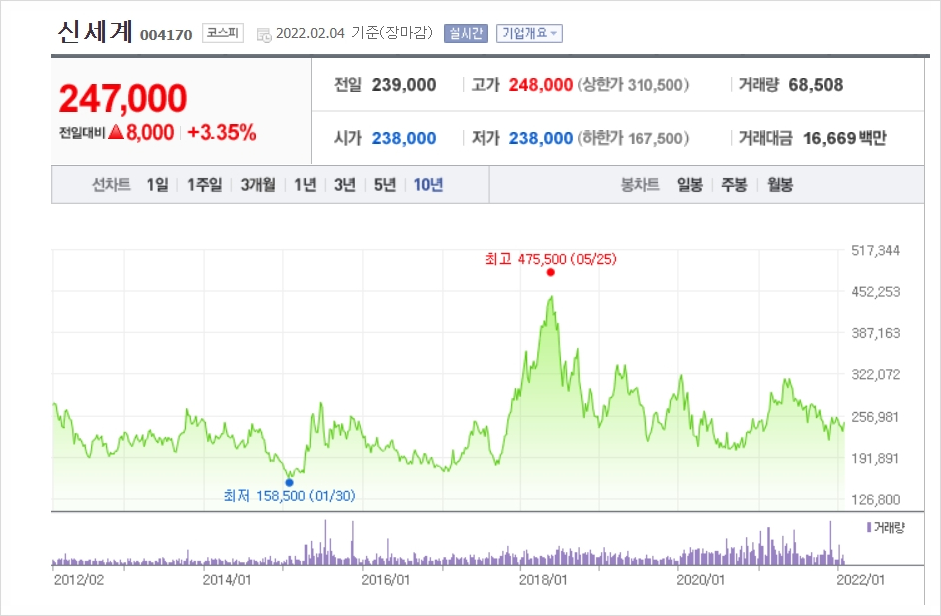Click the 시가 value 238,000

coord(404,138)
